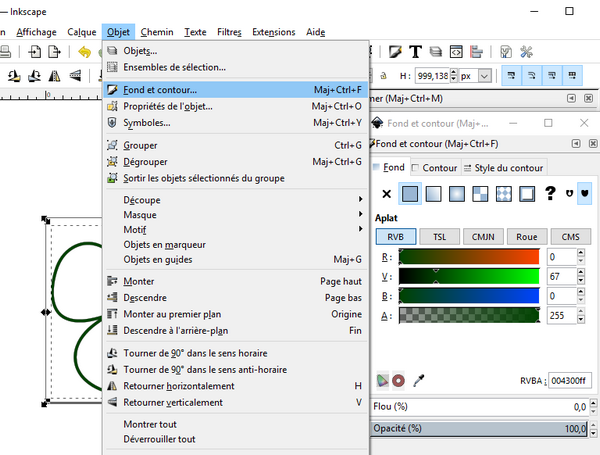
Task: Select linear gradient fill icon
Action: pyautogui.click(x=433, y=194)
